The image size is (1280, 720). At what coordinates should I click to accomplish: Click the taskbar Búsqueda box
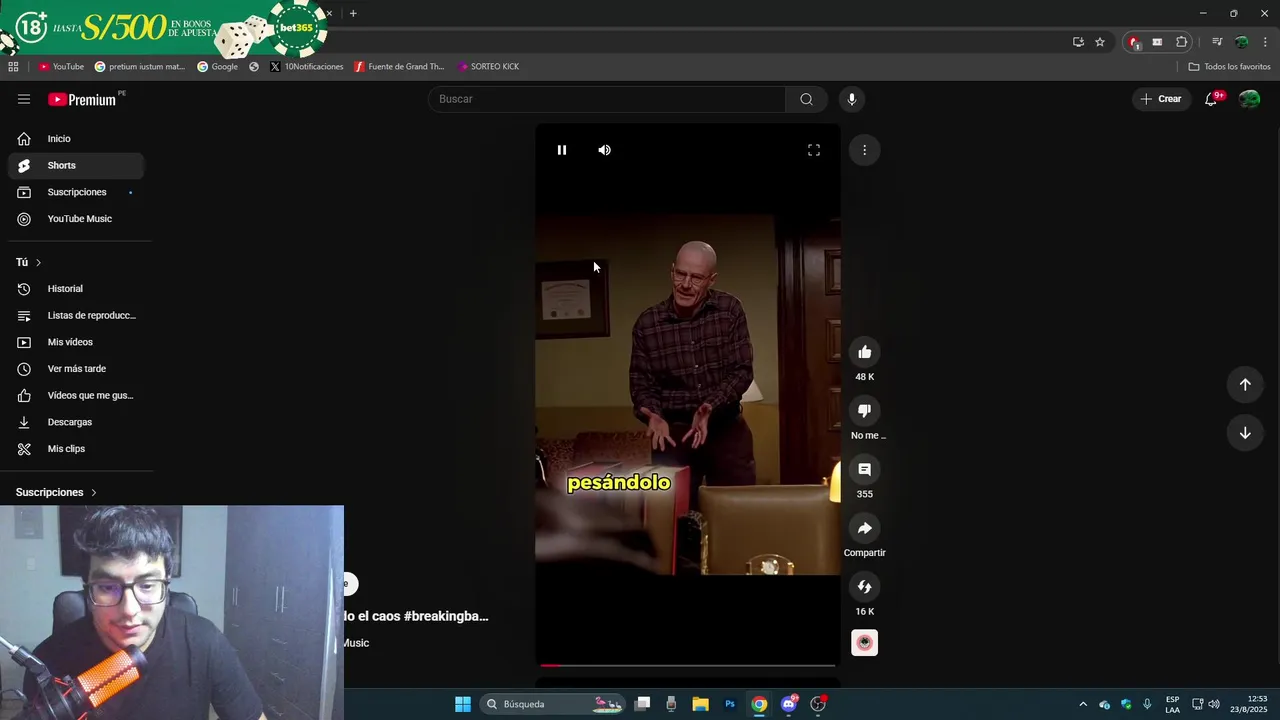(553, 704)
